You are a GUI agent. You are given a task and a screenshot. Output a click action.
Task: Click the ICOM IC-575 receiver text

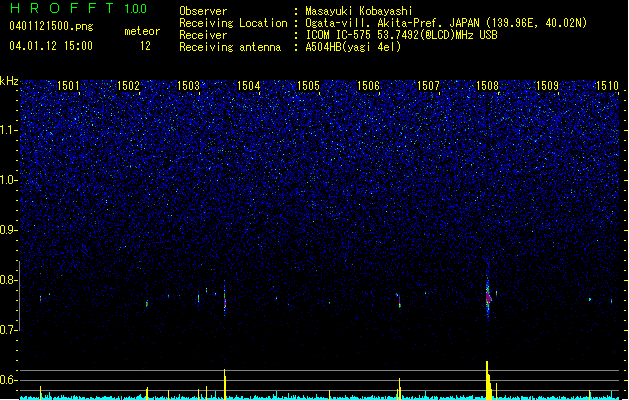coord(401,35)
